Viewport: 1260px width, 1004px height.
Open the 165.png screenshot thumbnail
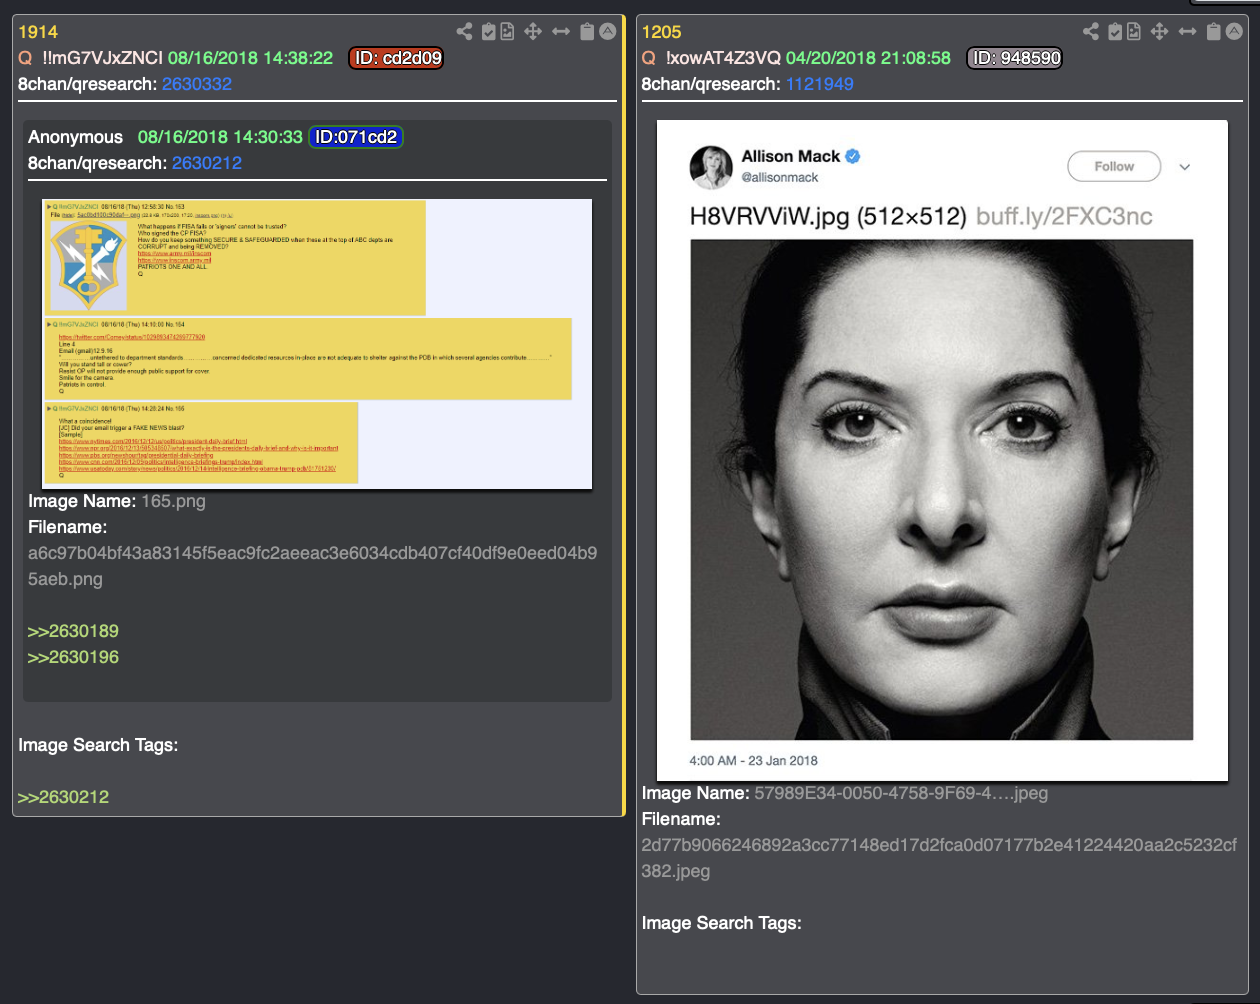pos(317,343)
